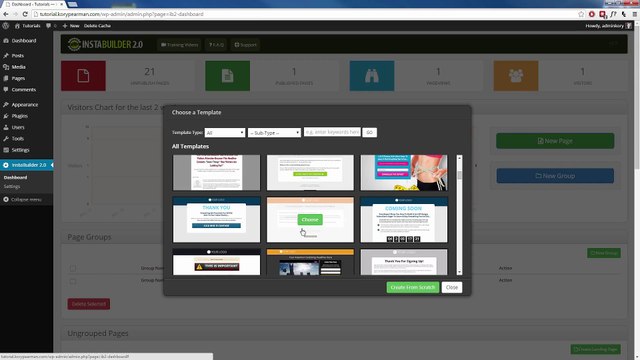Open the Users menu
Screen dimensions: 640x360
click(18, 127)
